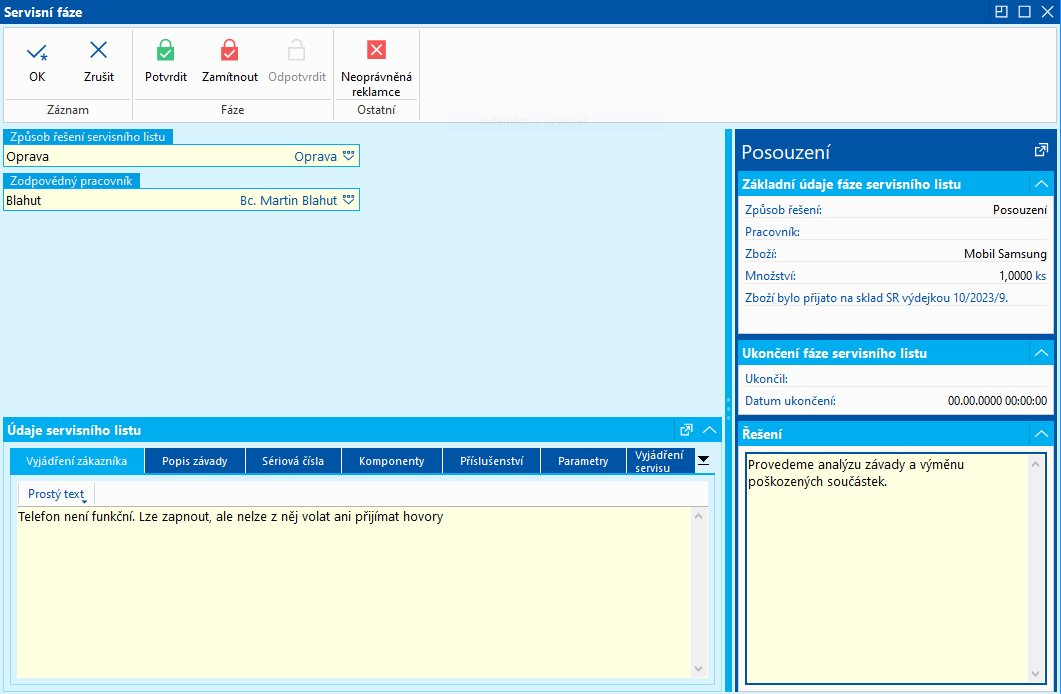Click the window restore-layout icon in title bar
1061x694 pixels.
1001,11
